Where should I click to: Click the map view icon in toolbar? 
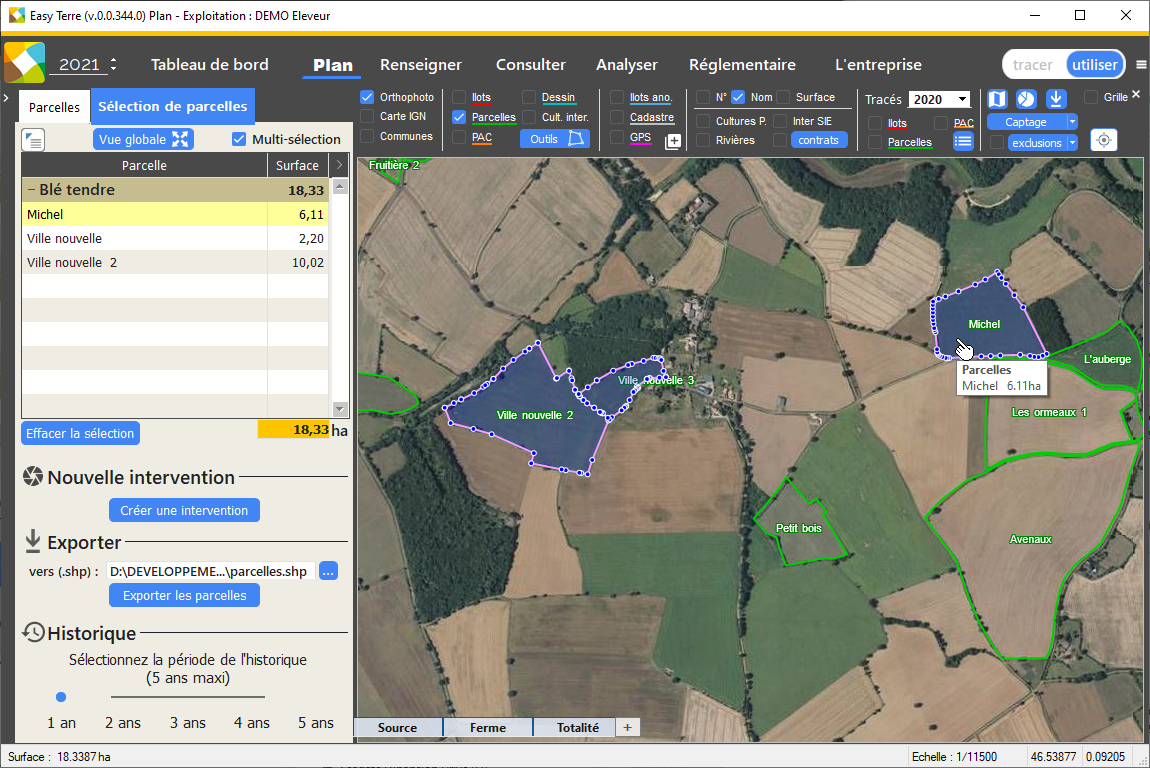point(996,98)
